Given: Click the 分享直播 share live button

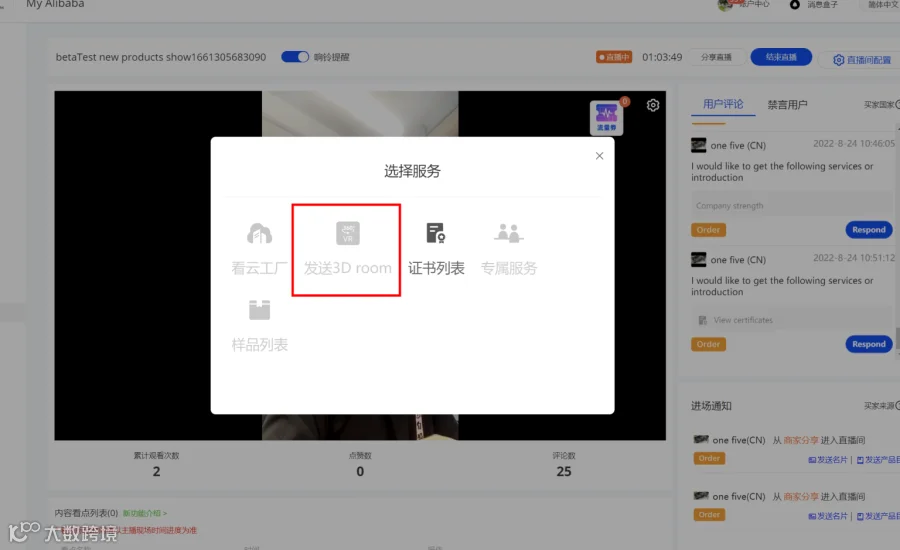Looking at the screenshot, I should 716,57.
